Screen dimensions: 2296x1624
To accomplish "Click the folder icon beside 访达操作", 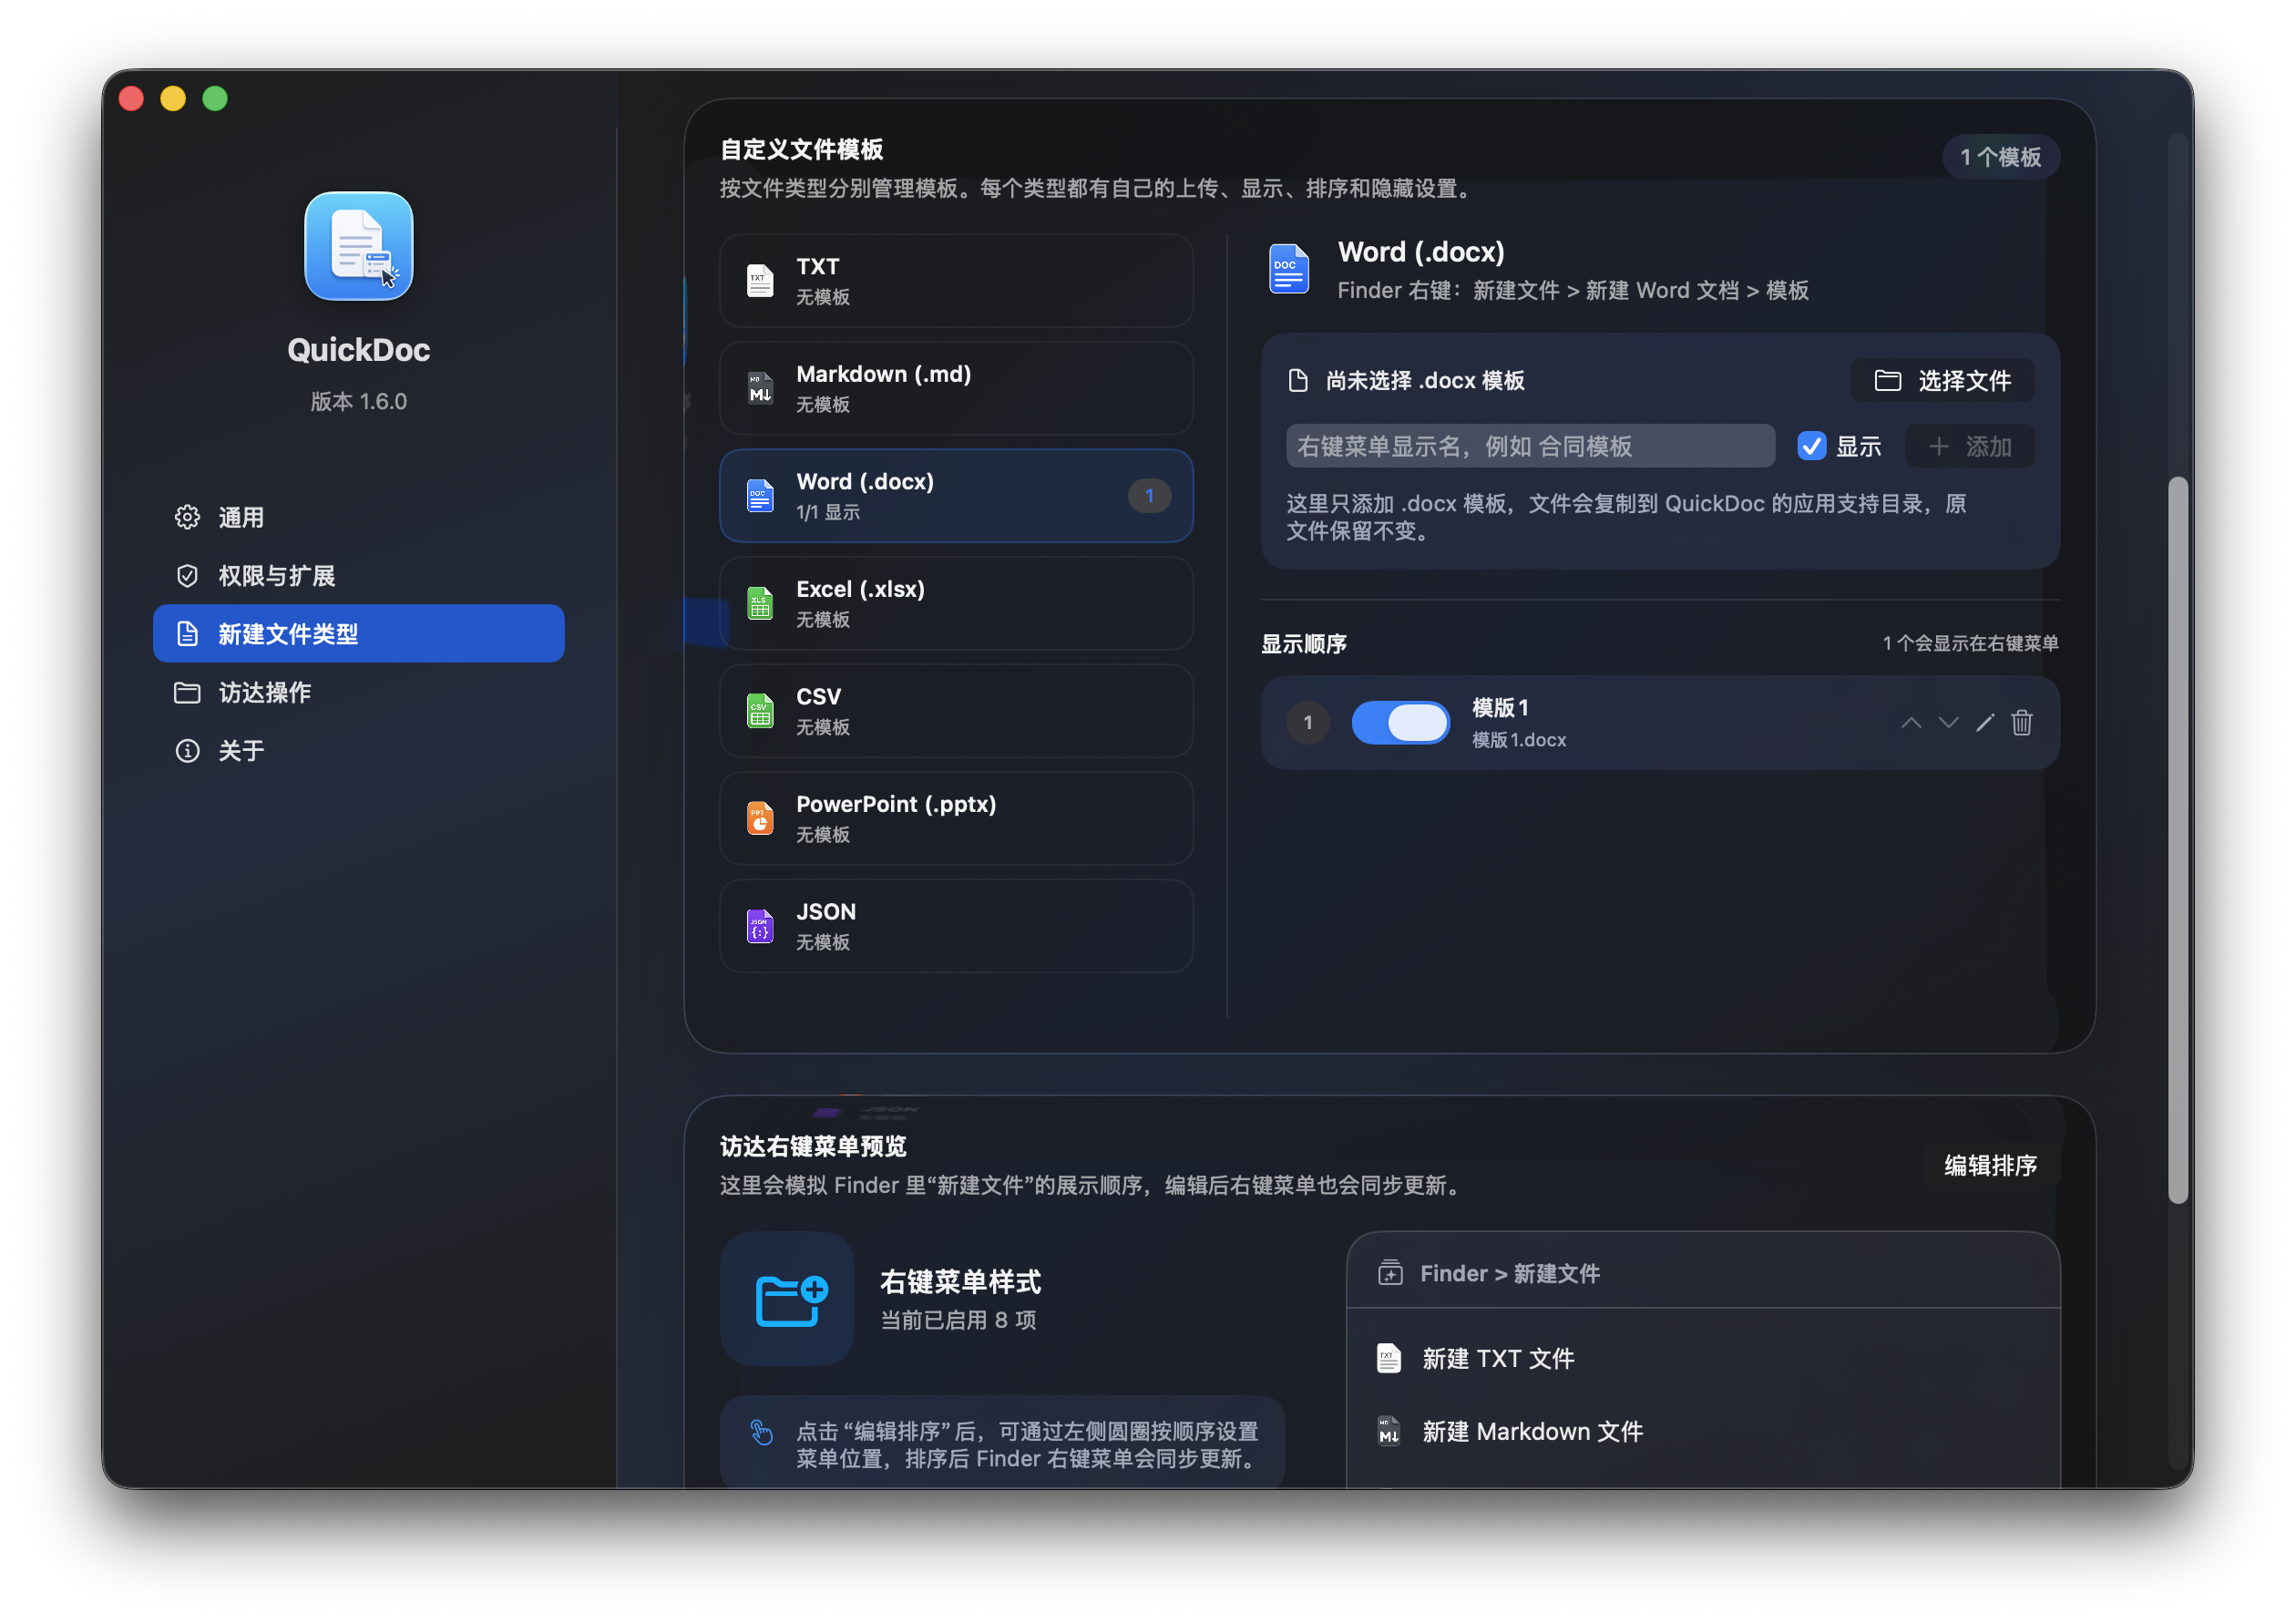I will coord(187,692).
